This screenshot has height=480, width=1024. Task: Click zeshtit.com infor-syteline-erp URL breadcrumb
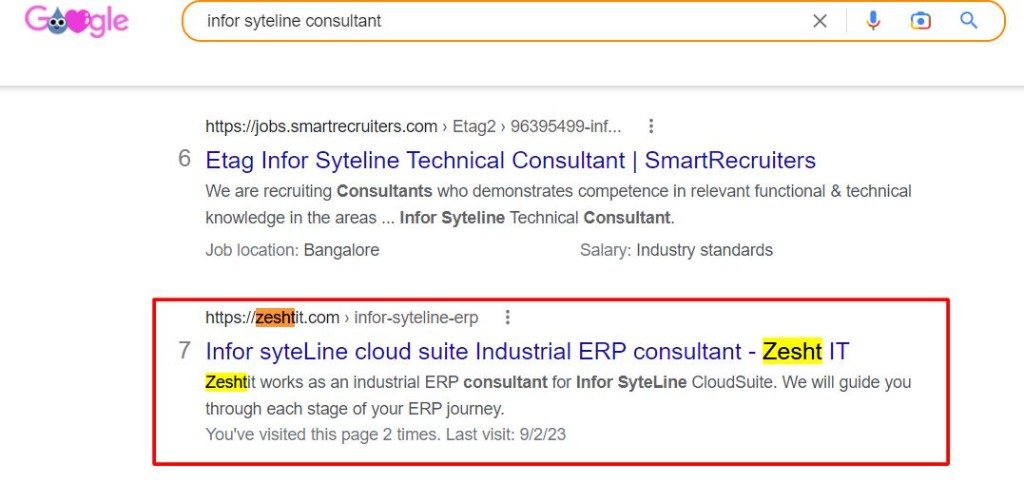click(342, 317)
